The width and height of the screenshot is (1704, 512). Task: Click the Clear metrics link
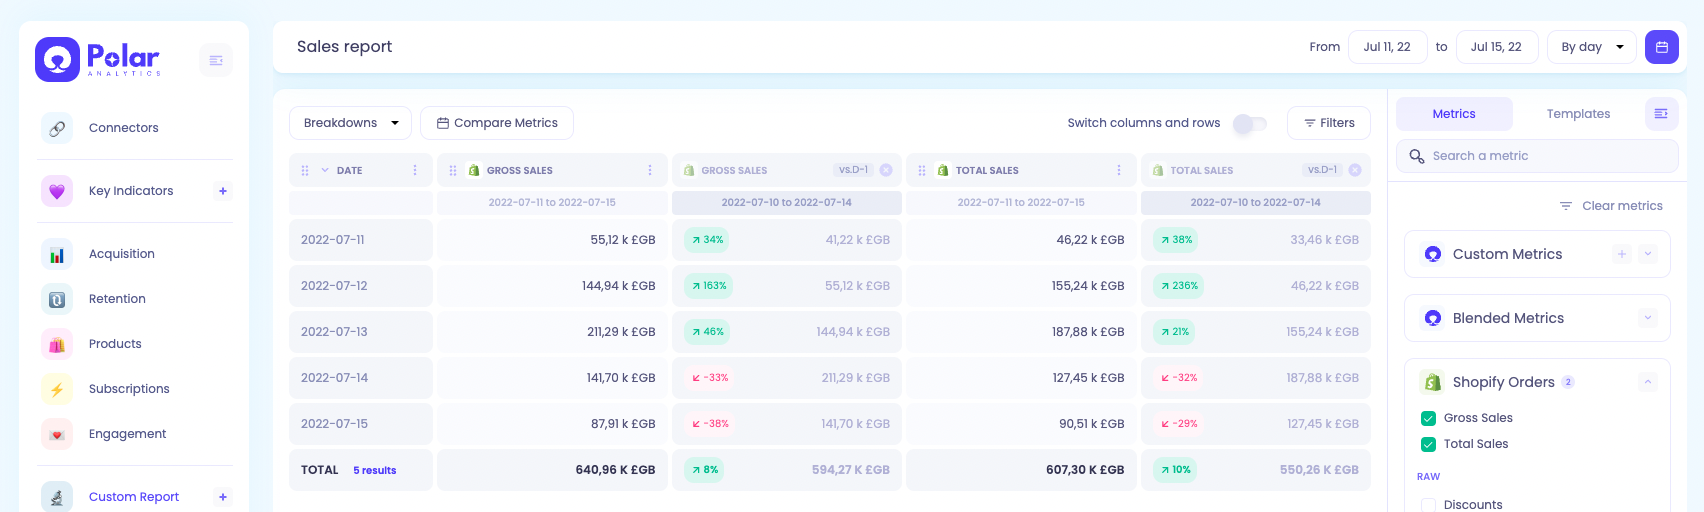coord(1611,206)
